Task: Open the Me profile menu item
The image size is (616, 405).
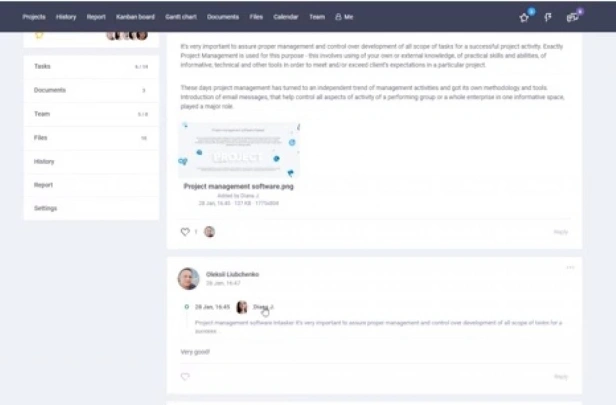Action: tap(344, 17)
